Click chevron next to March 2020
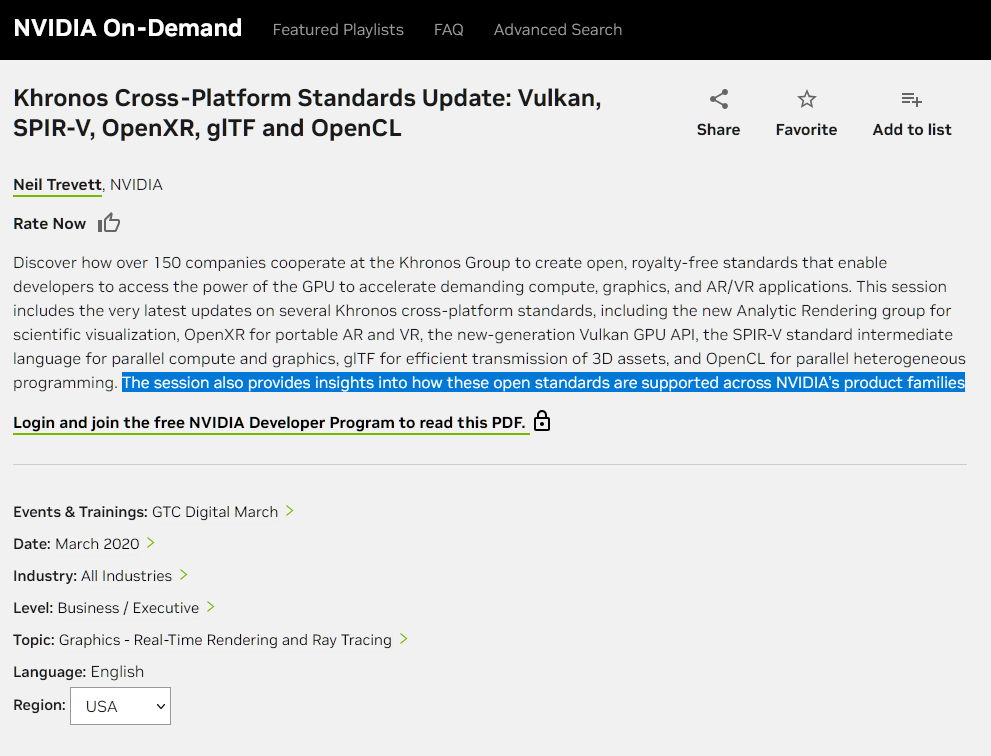 pyautogui.click(x=150, y=543)
